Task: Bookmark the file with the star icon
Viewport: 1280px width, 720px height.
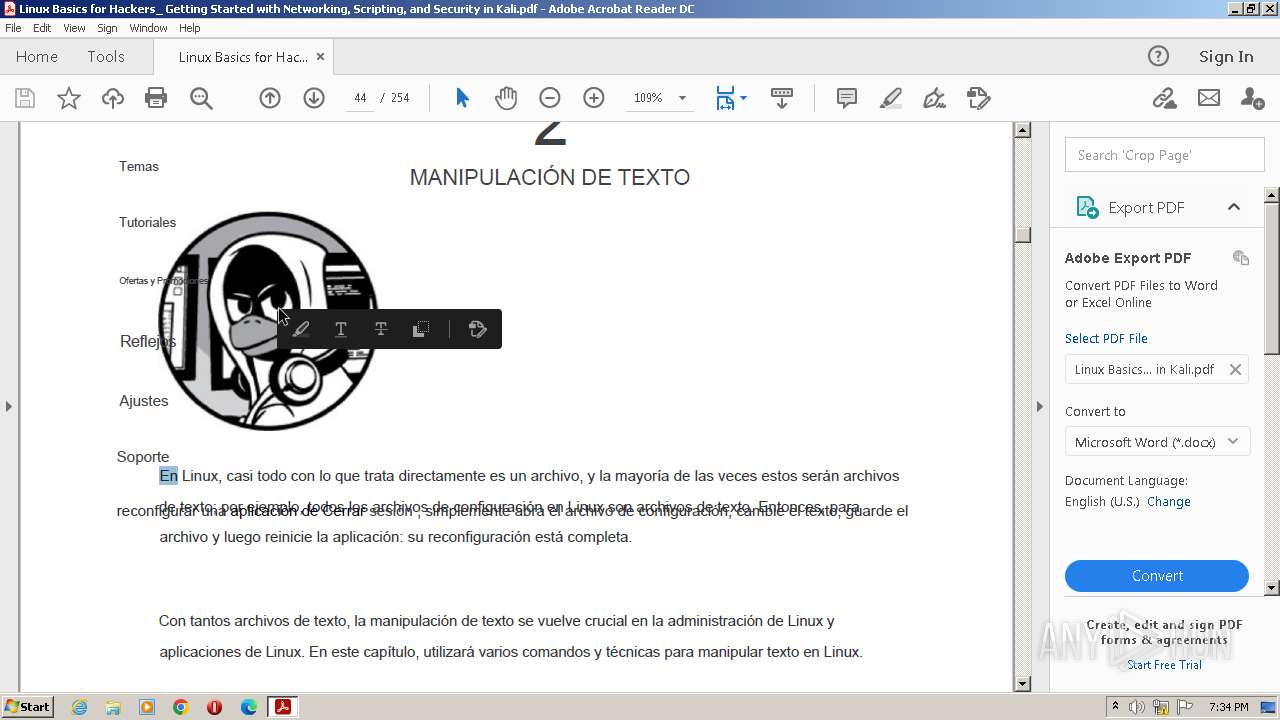Action: [69, 98]
